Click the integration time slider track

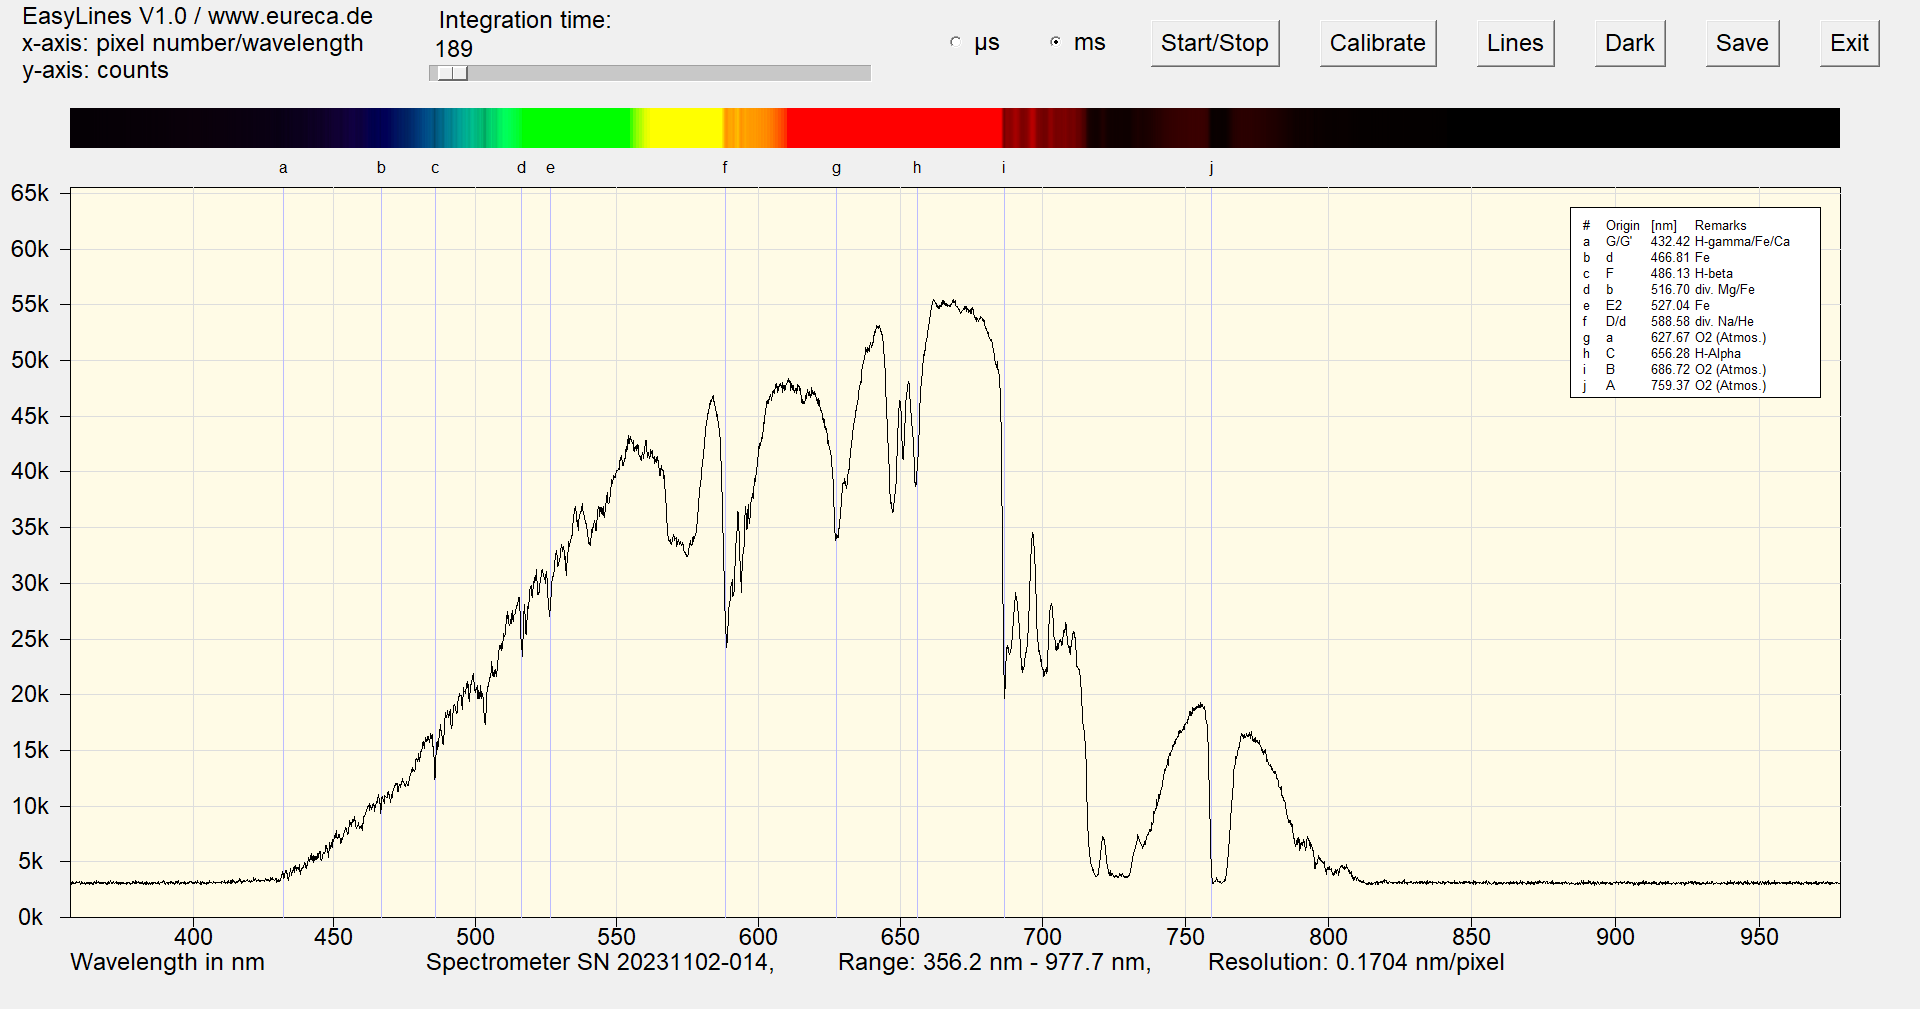point(650,73)
